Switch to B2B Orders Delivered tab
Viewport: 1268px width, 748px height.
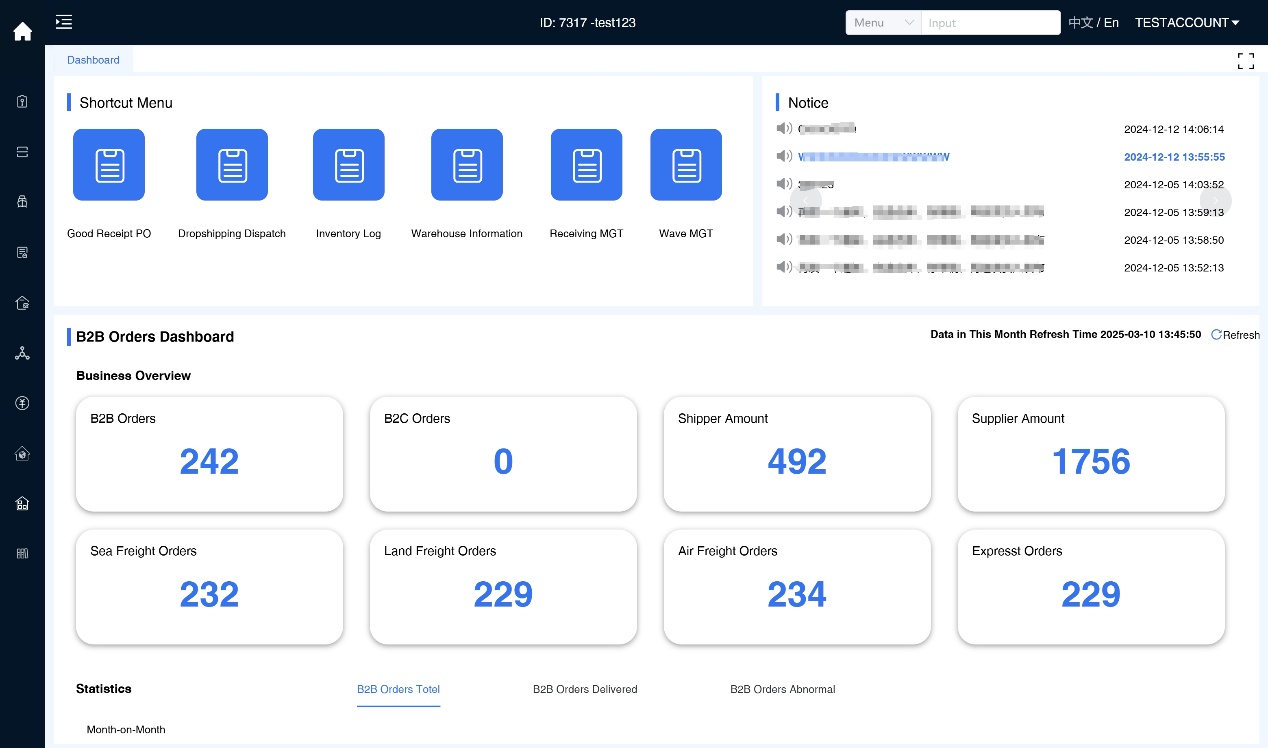tap(585, 689)
